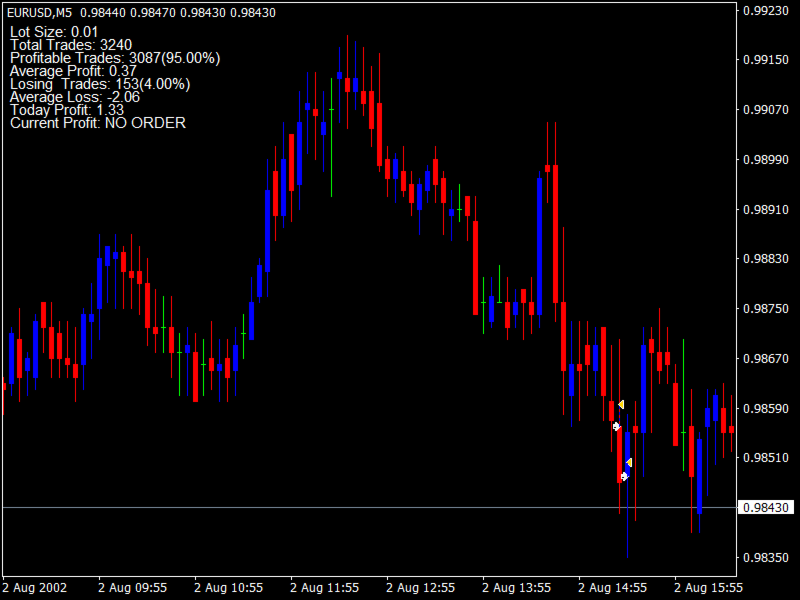The height and width of the screenshot is (600, 800).
Task: Select the lower yellow trade-close arrow
Action: point(629,462)
